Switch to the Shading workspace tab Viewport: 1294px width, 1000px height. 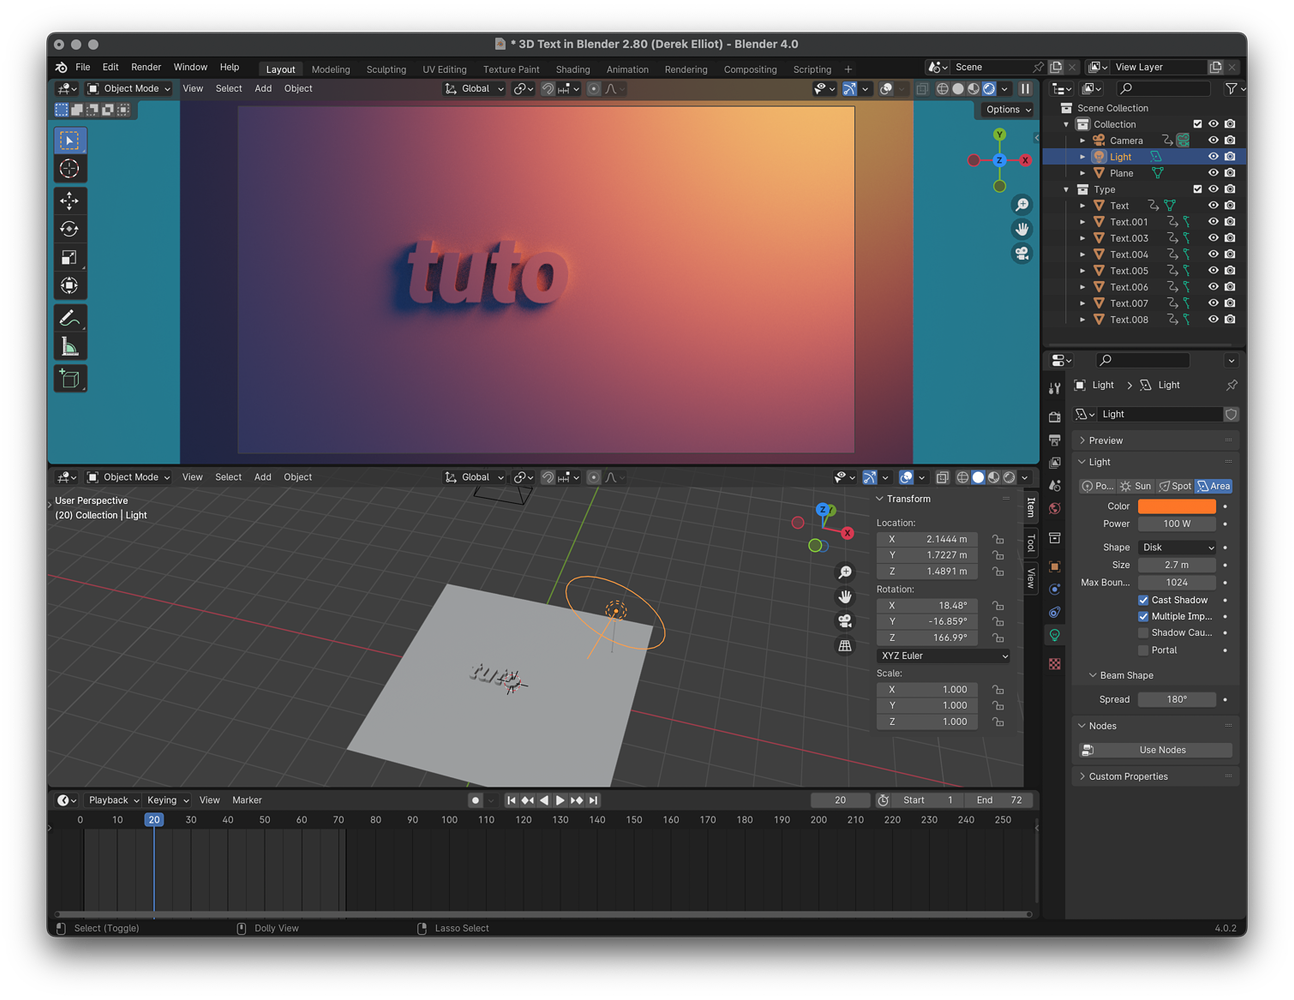573,69
